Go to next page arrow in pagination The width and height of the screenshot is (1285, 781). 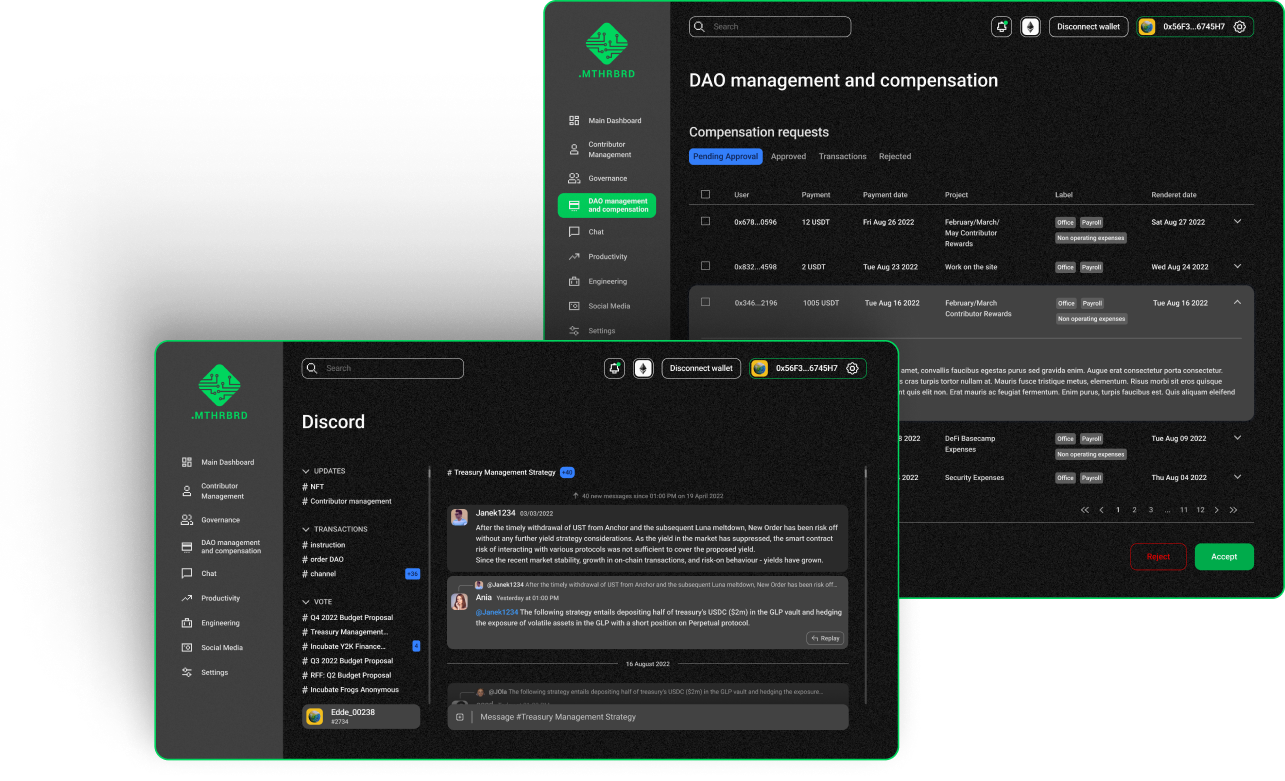click(1216, 510)
